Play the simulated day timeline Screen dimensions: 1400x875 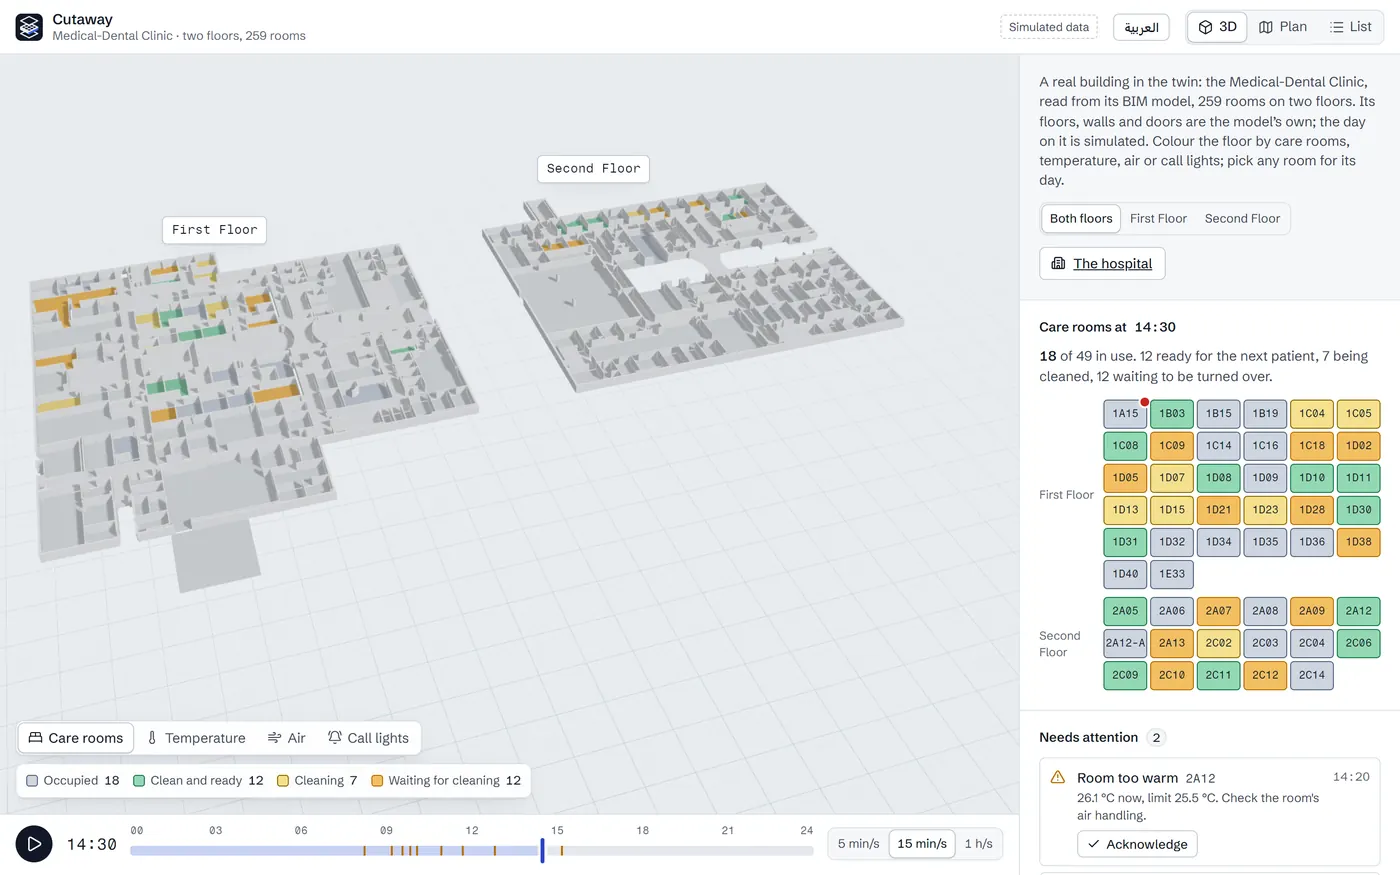pyautogui.click(x=34, y=844)
